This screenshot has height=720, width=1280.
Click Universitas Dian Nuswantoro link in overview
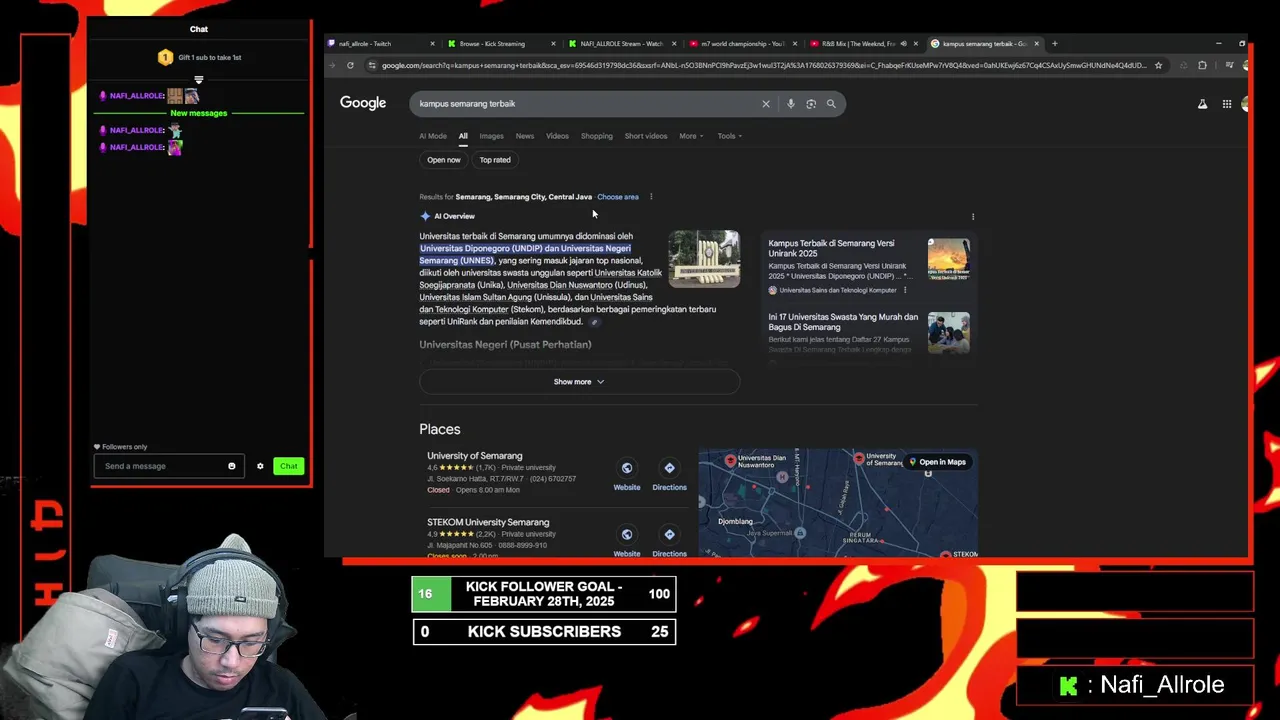tap(560, 285)
